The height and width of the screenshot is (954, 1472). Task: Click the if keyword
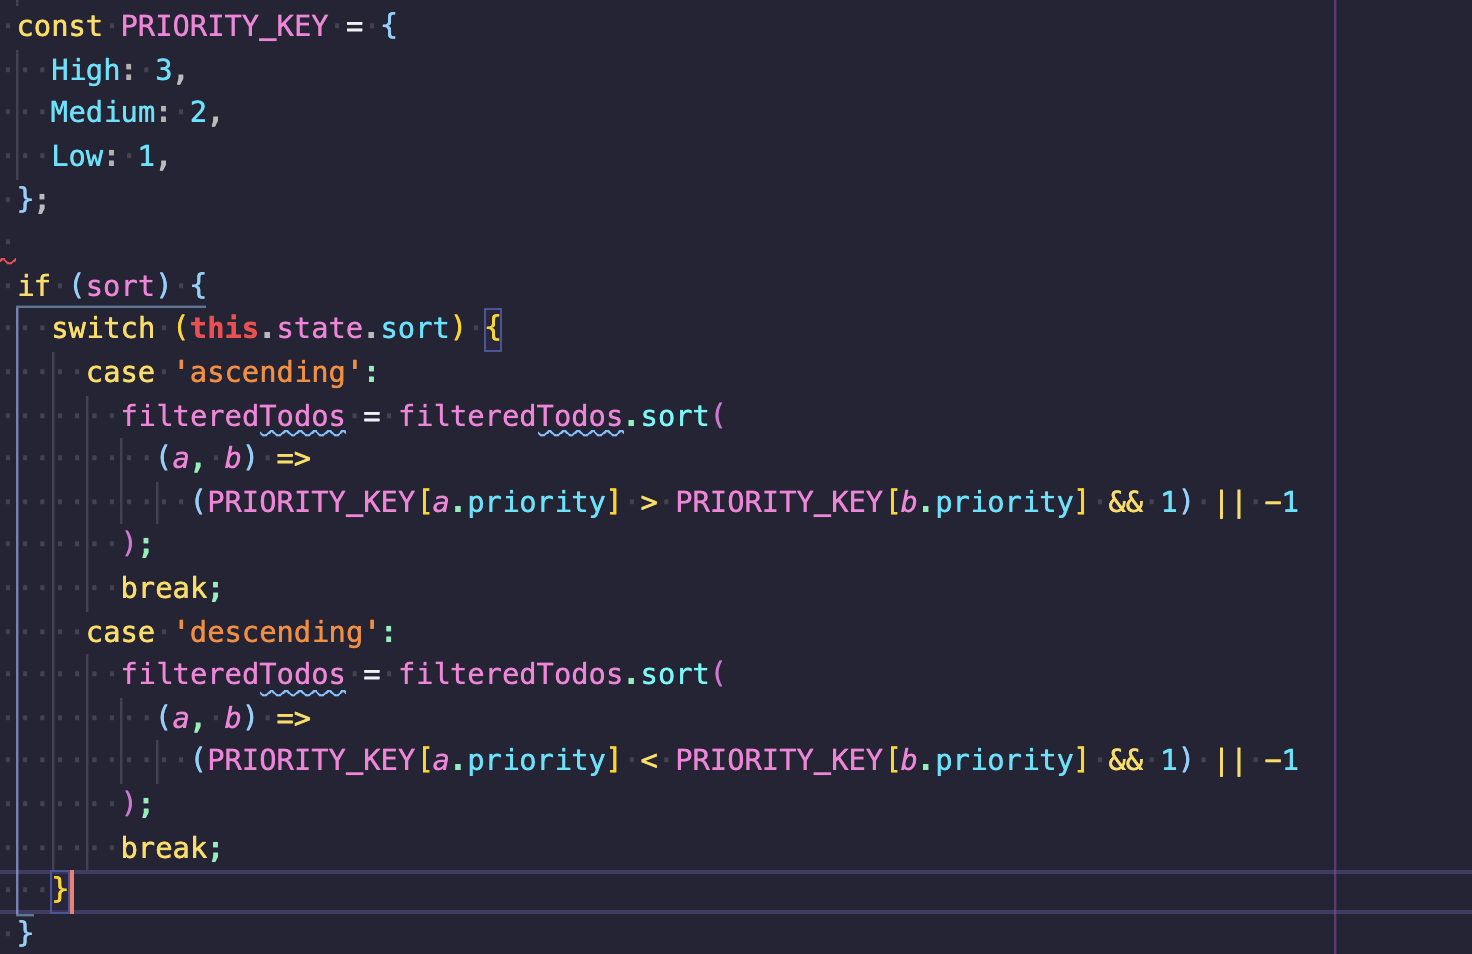[33, 286]
